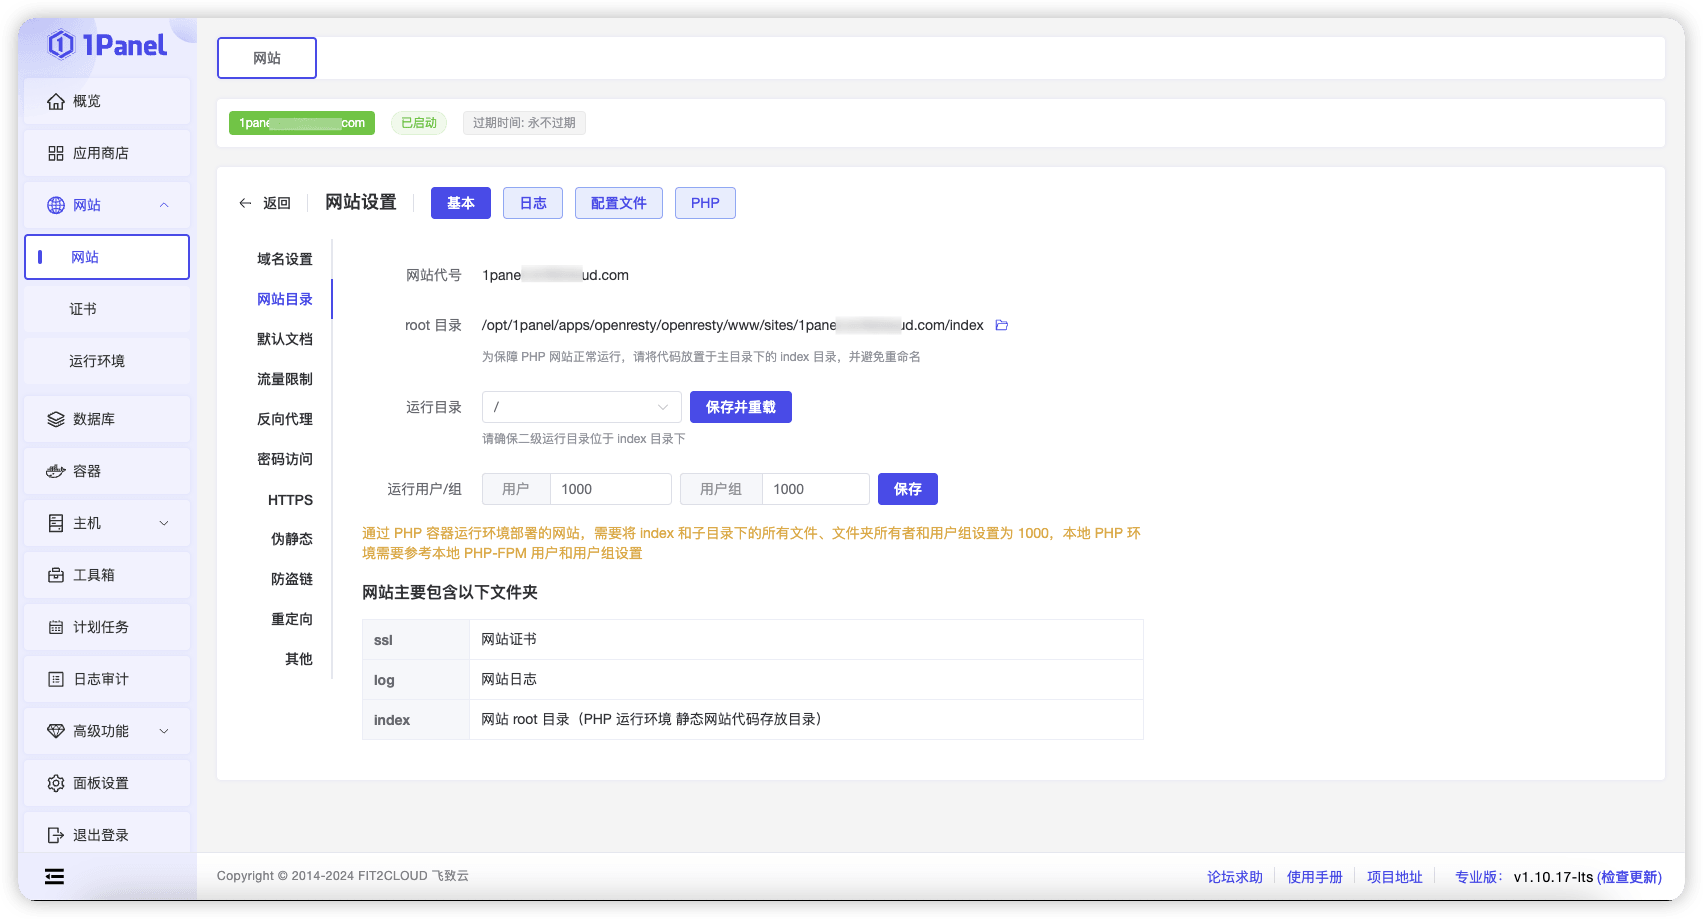Open root directory with folder icon
Screen dimensions: 1703x919
[x=1001, y=324]
